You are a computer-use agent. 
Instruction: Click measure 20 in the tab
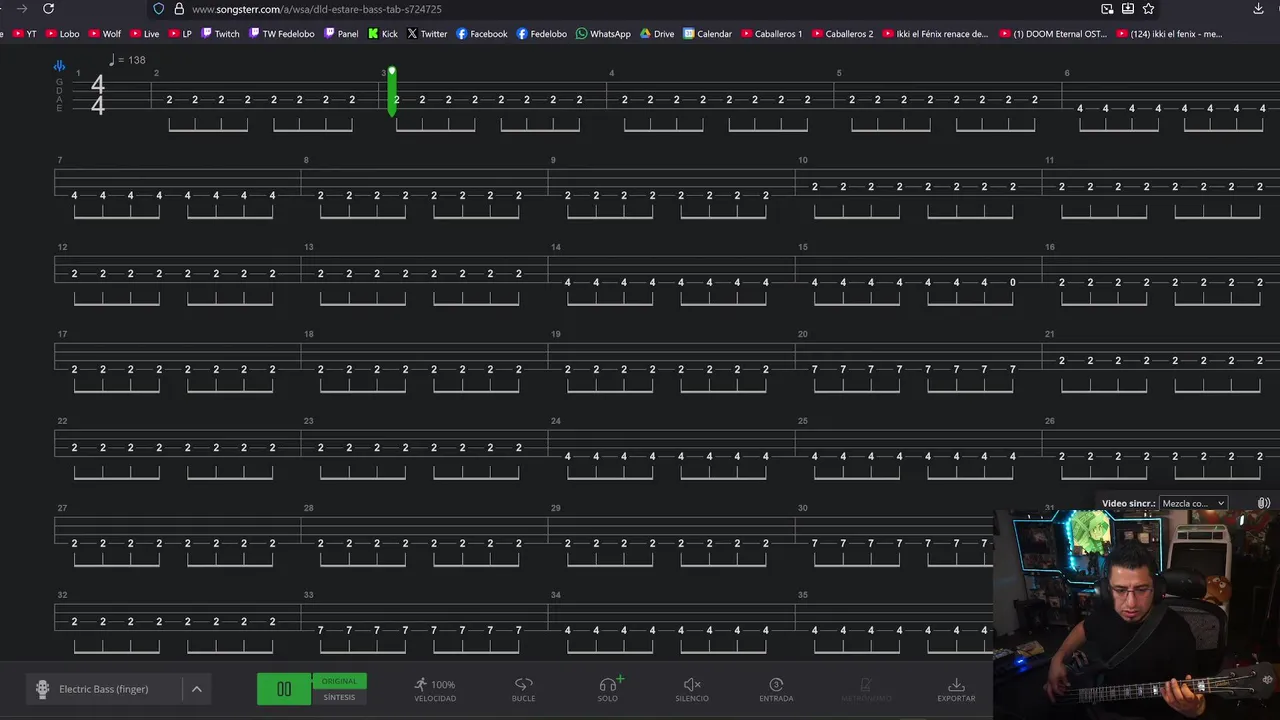(x=802, y=334)
